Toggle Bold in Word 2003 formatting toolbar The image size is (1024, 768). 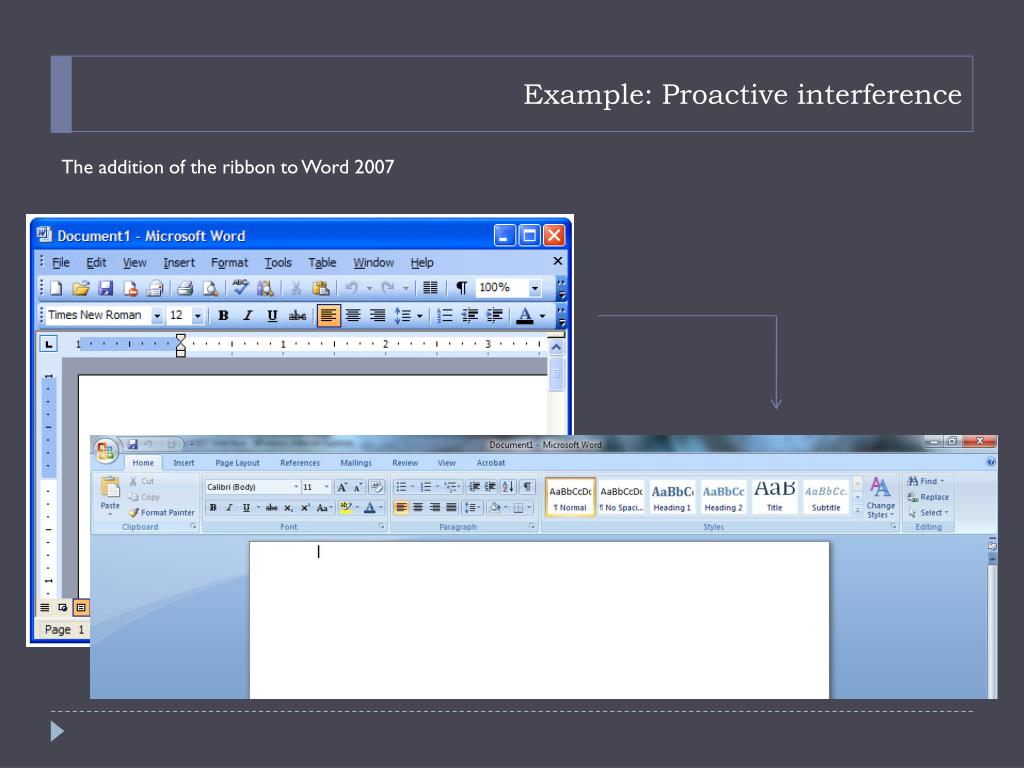pos(223,316)
